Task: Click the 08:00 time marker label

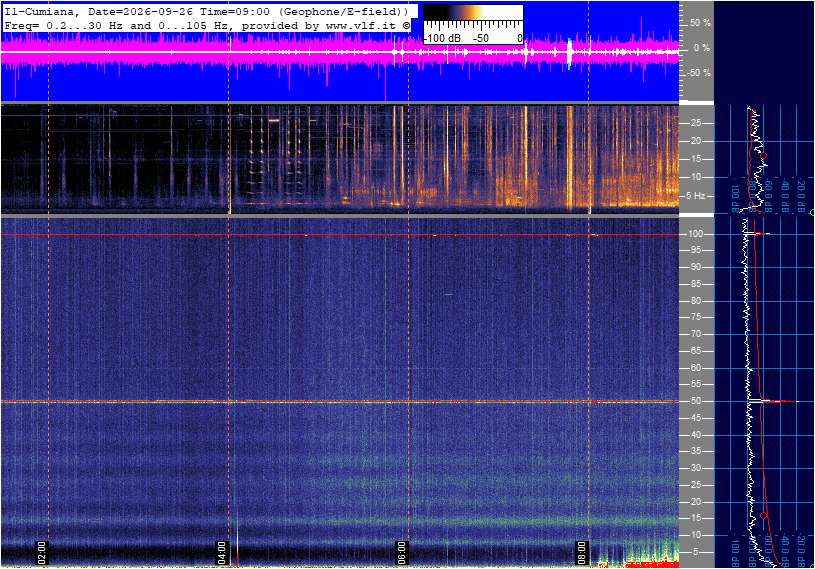Action: click(x=581, y=552)
